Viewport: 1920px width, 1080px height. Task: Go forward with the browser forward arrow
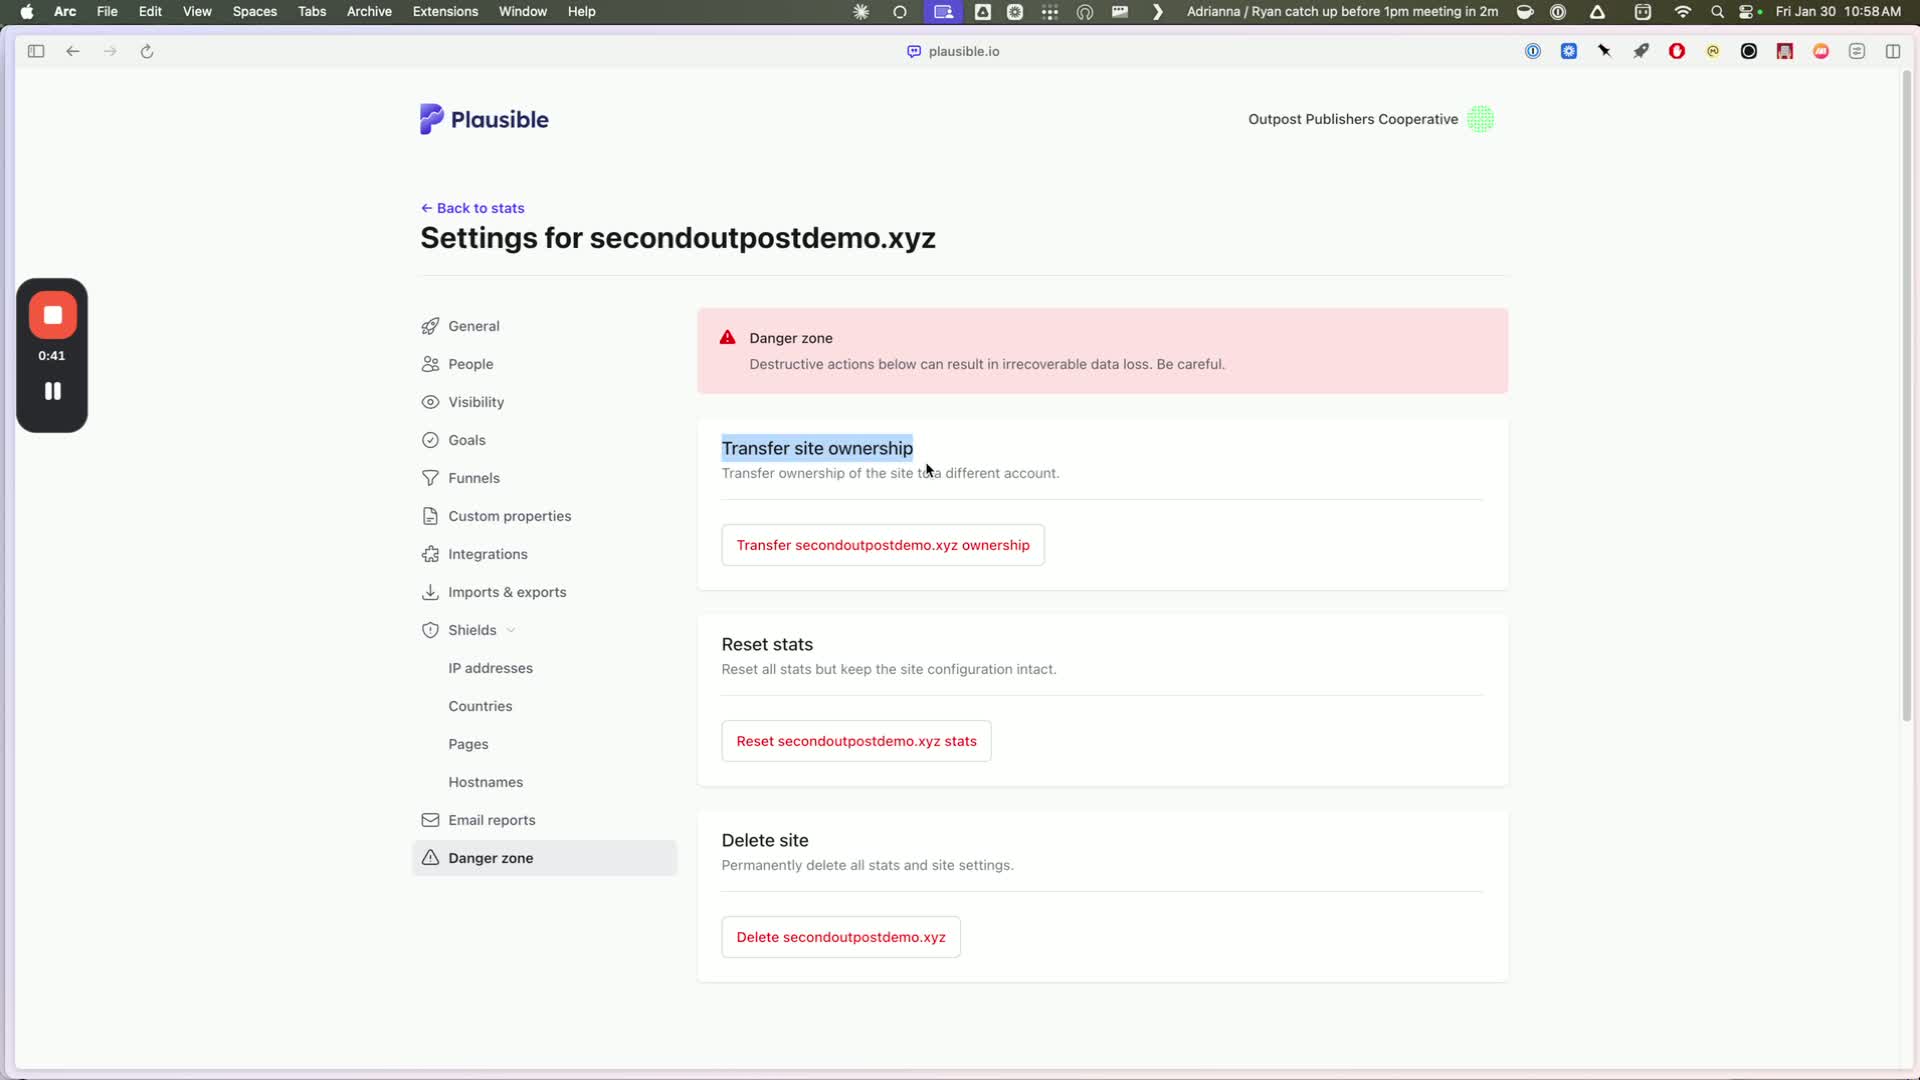click(x=110, y=51)
